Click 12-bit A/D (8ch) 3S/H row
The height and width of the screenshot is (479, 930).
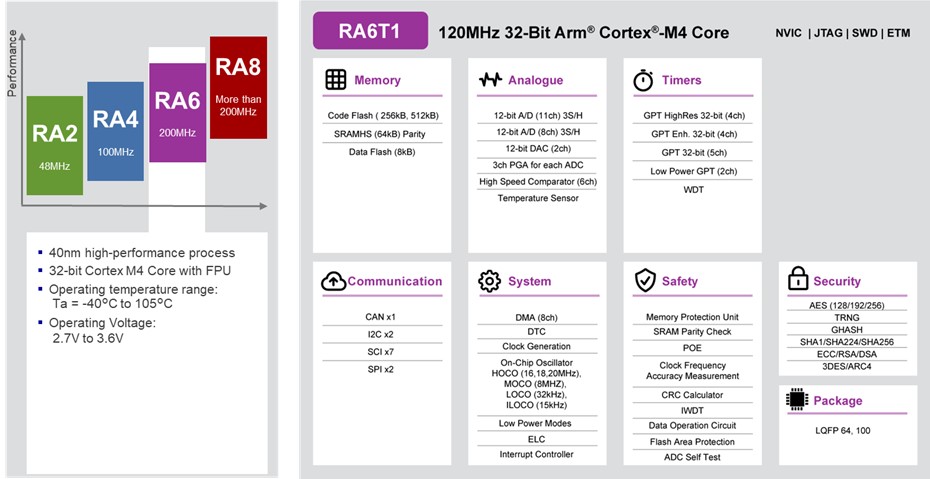537,132
